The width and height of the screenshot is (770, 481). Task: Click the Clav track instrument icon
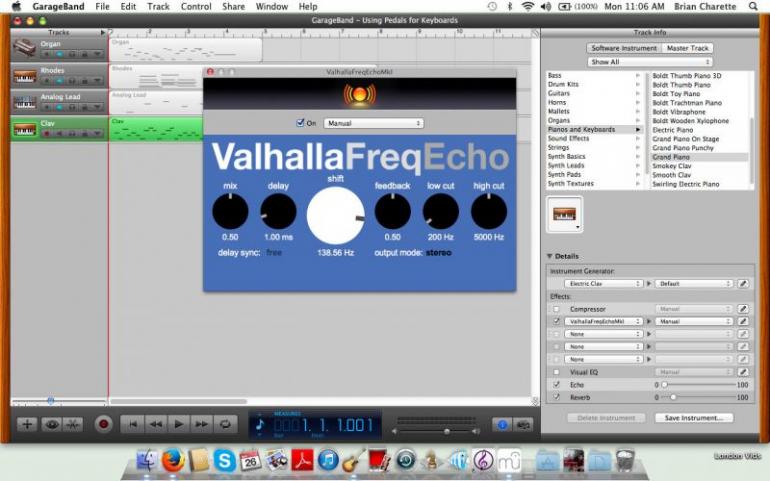click(25, 129)
